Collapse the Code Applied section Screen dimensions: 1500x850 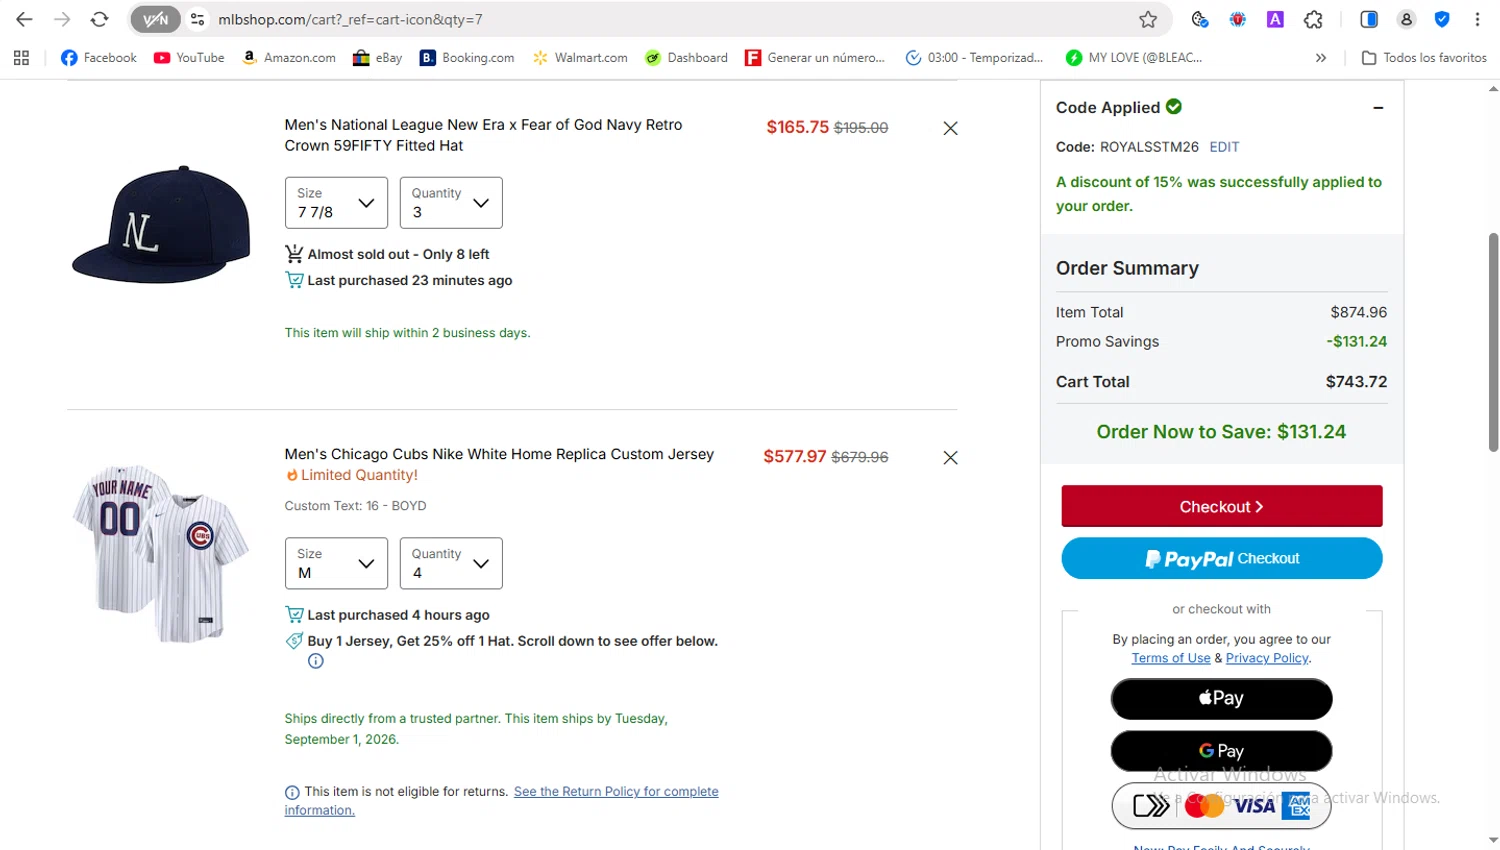(1378, 107)
